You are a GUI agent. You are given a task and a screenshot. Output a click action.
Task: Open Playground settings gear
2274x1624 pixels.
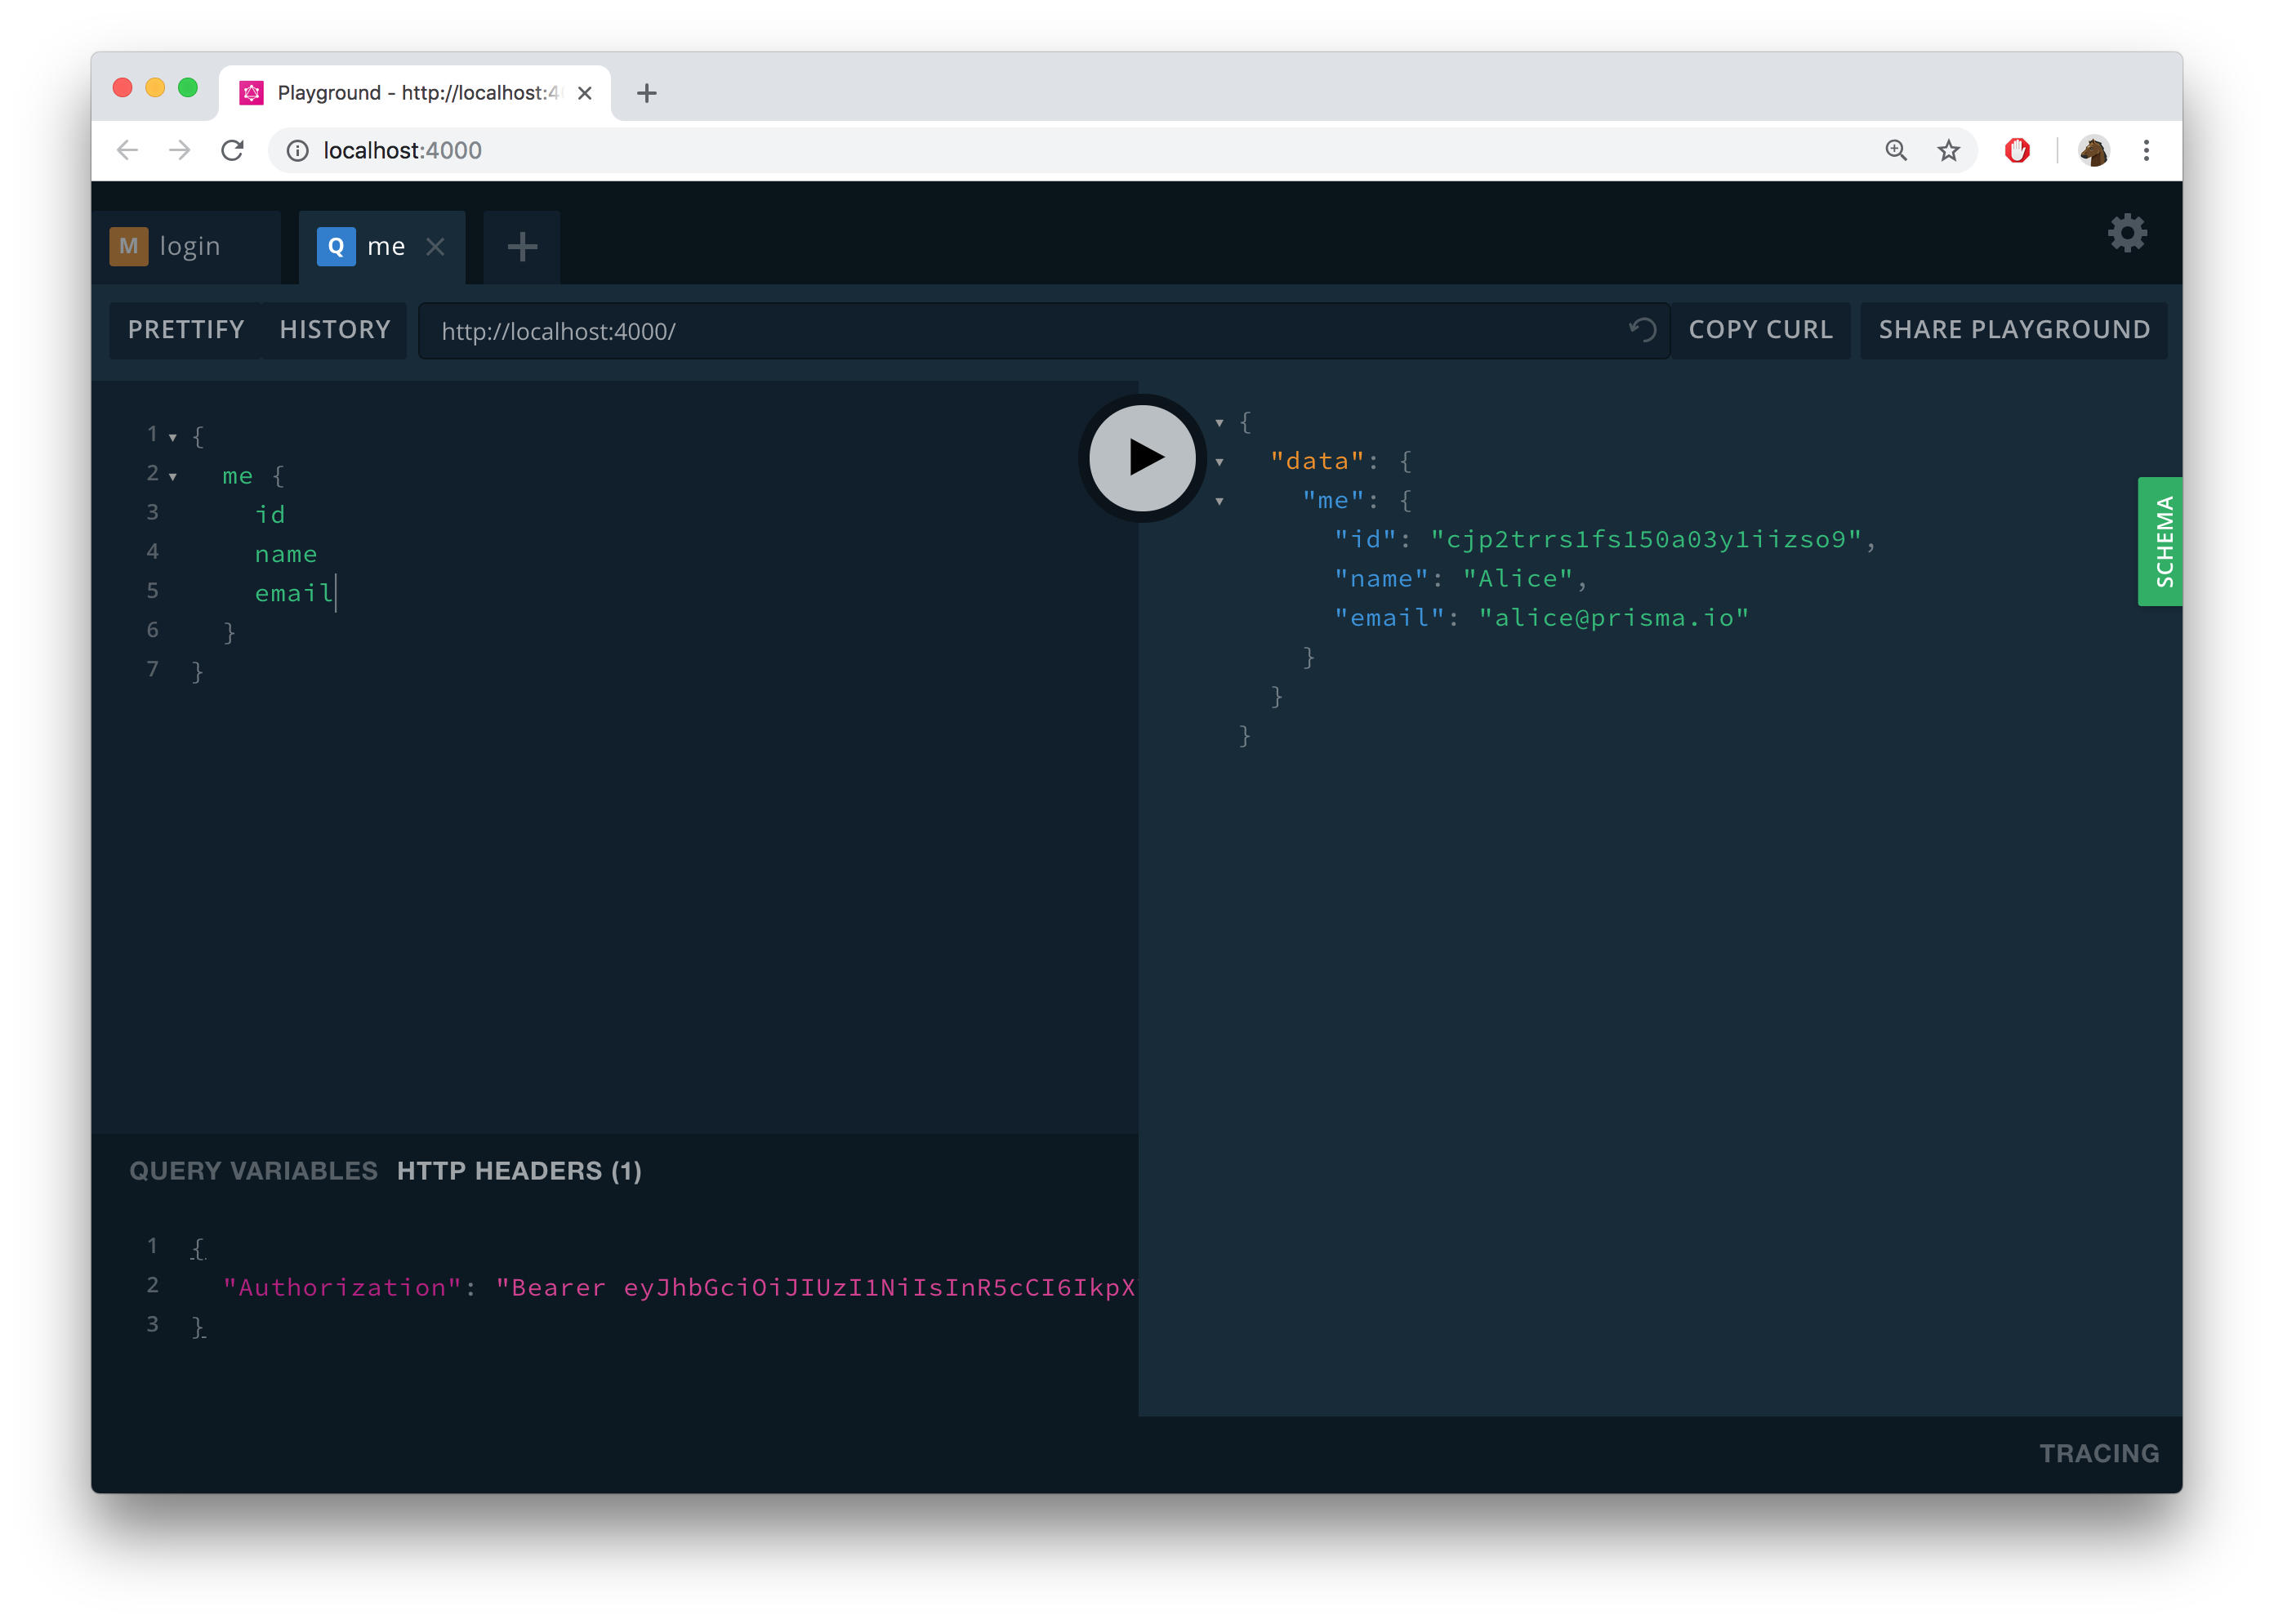coord(2126,233)
